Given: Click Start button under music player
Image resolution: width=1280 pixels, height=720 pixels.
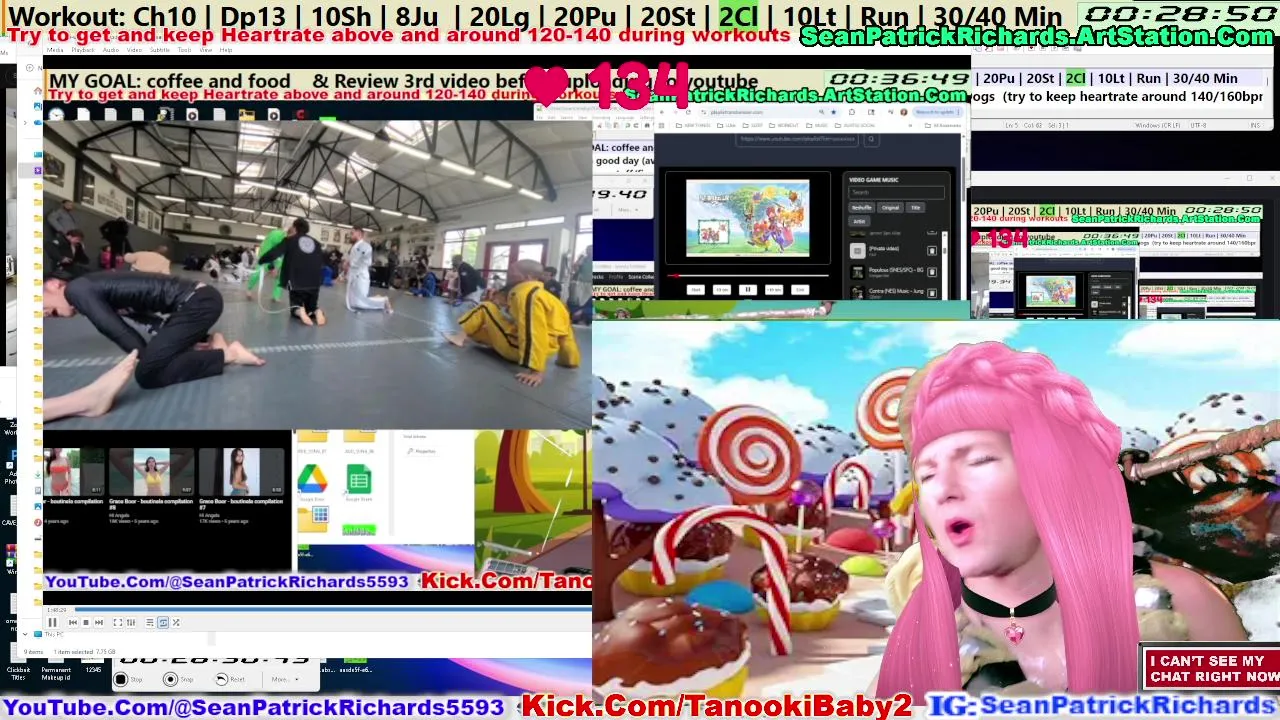Looking at the screenshot, I should pyautogui.click(x=696, y=290).
